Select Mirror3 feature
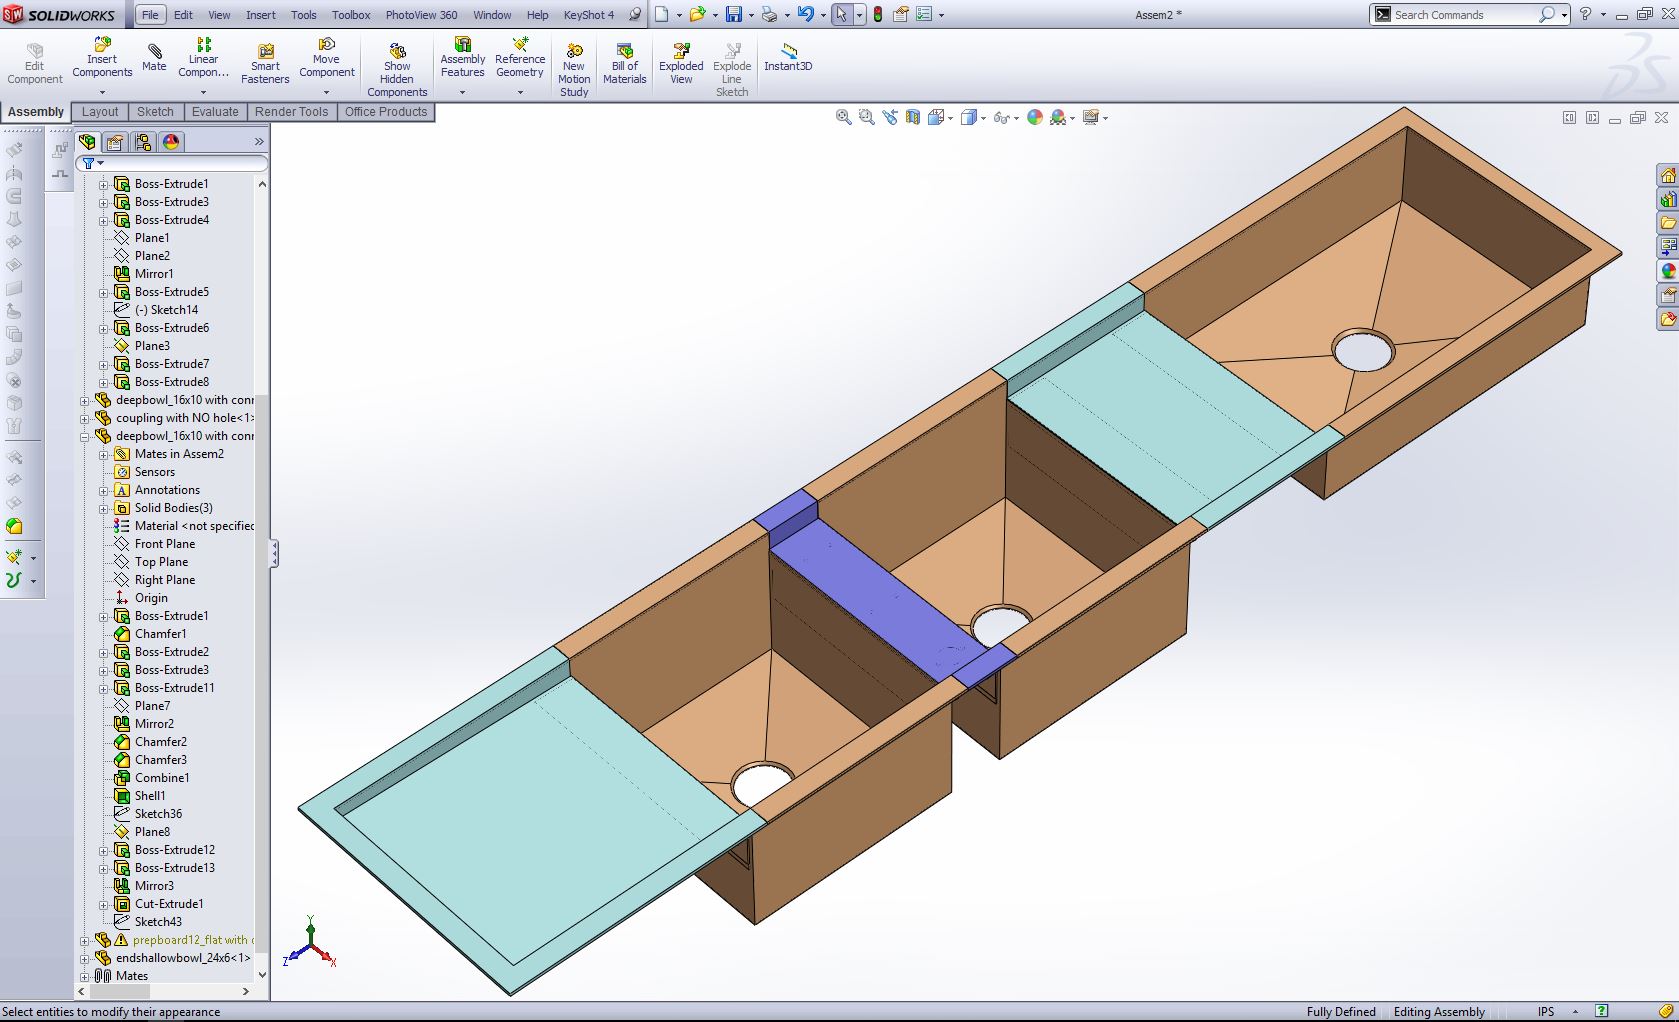The image size is (1679, 1022). (x=154, y=886)
